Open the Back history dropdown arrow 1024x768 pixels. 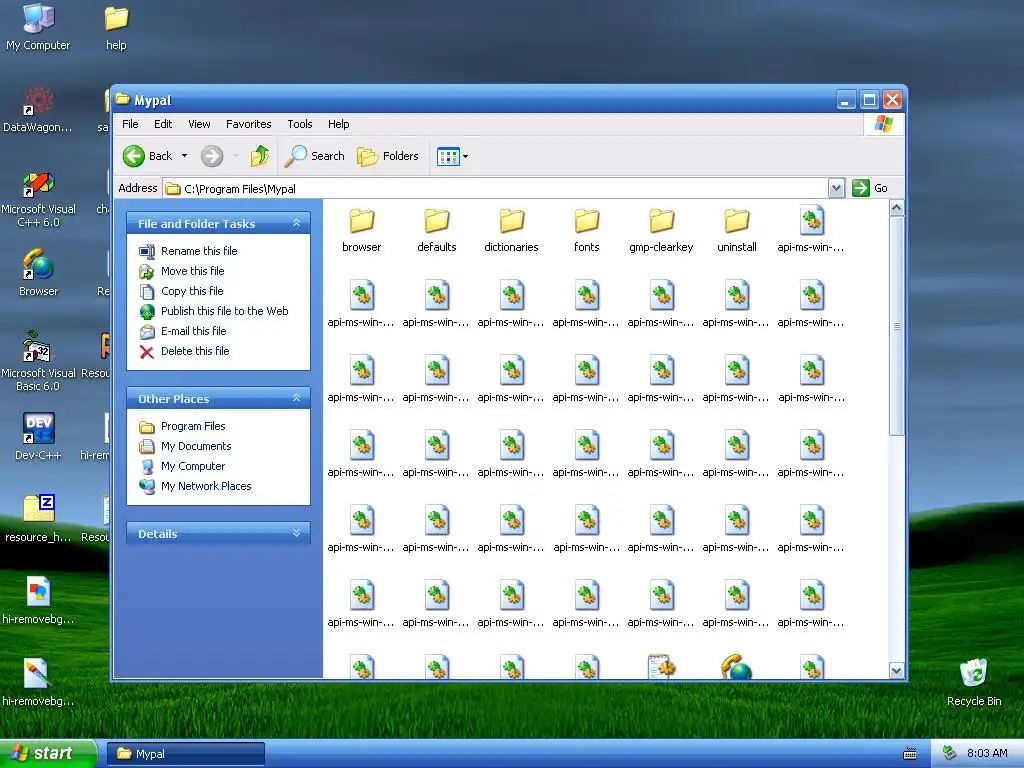[184, 156]
